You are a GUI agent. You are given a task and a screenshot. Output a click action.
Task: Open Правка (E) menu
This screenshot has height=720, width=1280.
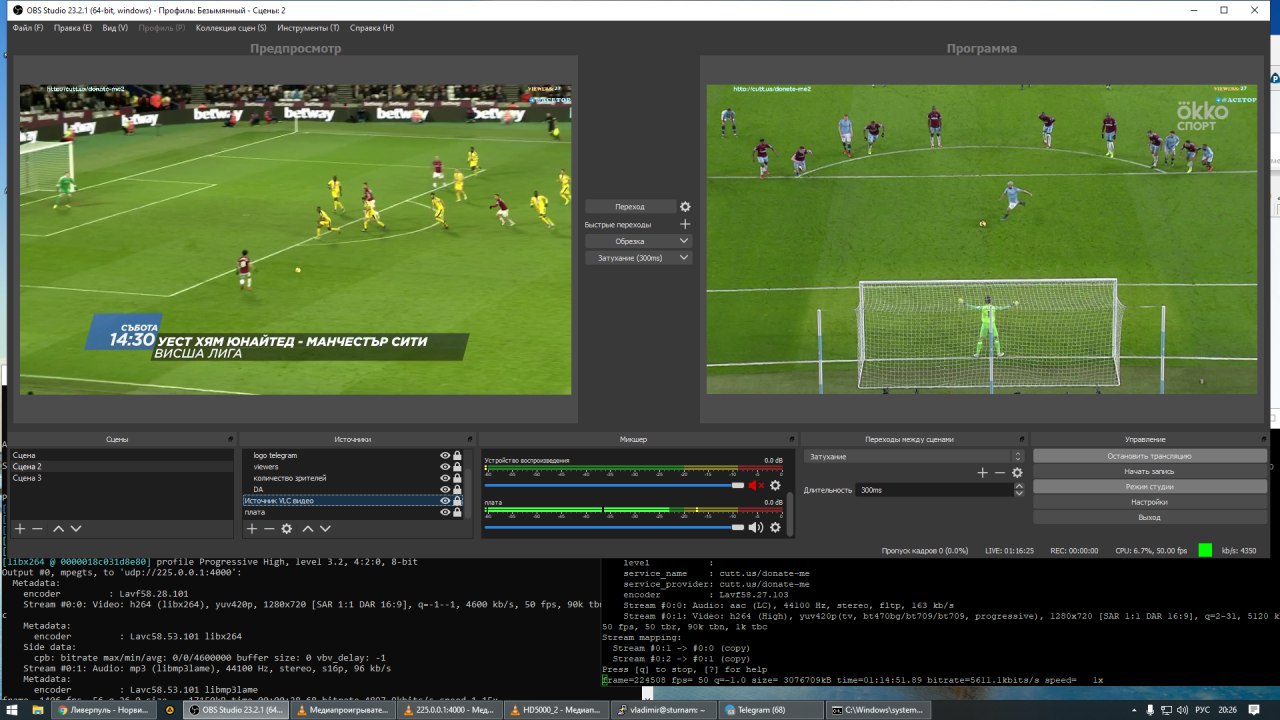point(73,28)
